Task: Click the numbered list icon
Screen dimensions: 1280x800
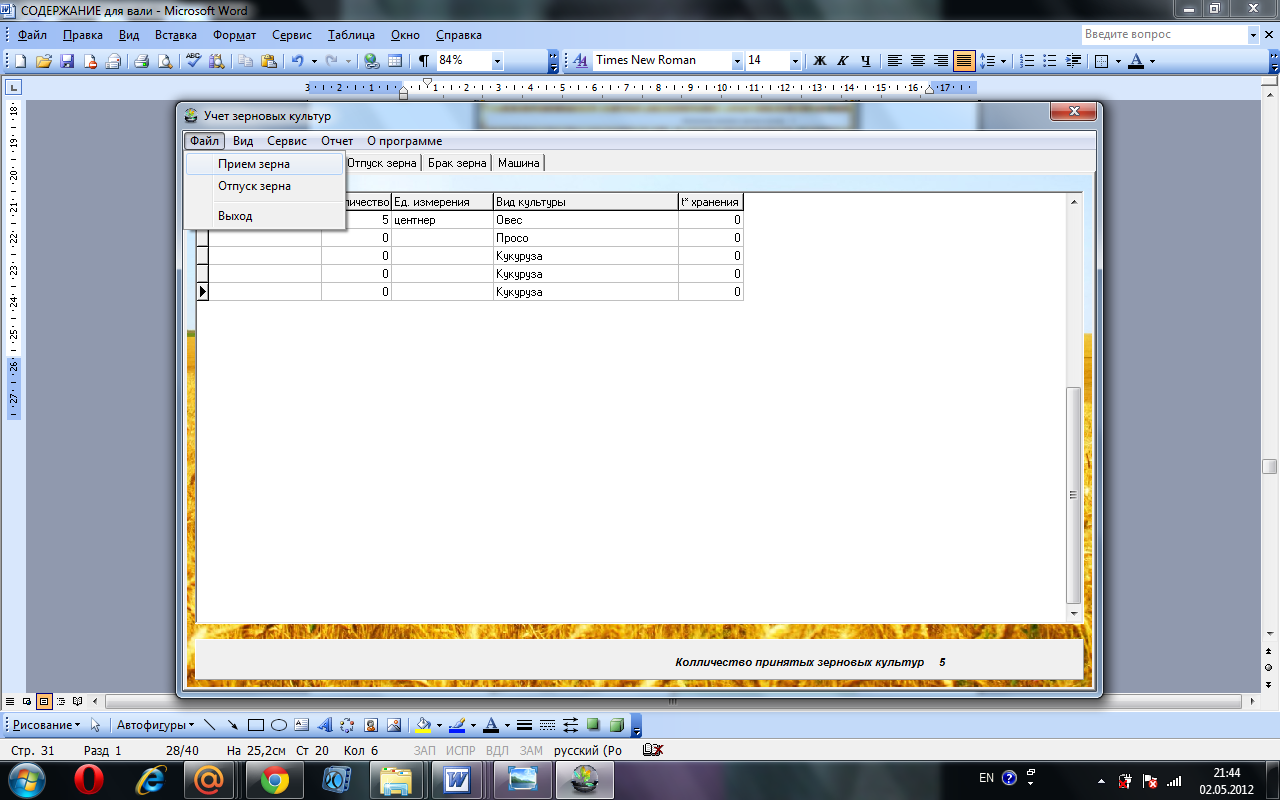Action: point(1027,61)
